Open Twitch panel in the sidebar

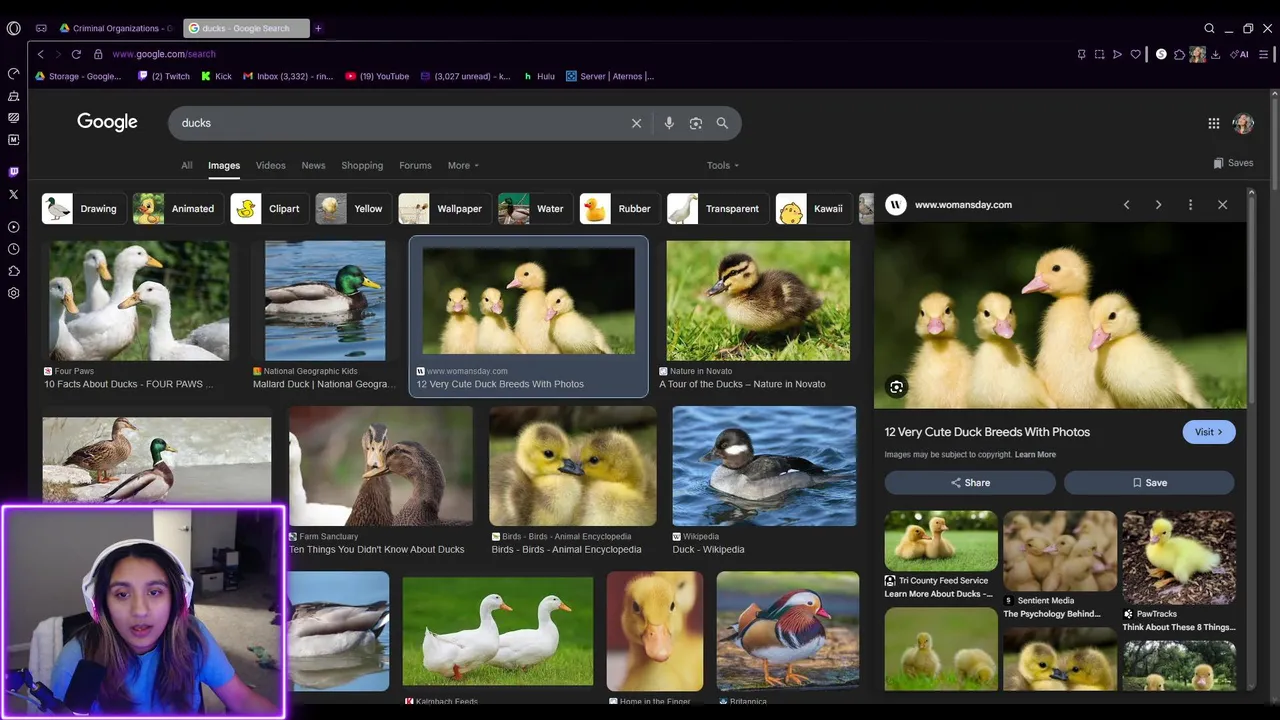[x=14, y=172]
